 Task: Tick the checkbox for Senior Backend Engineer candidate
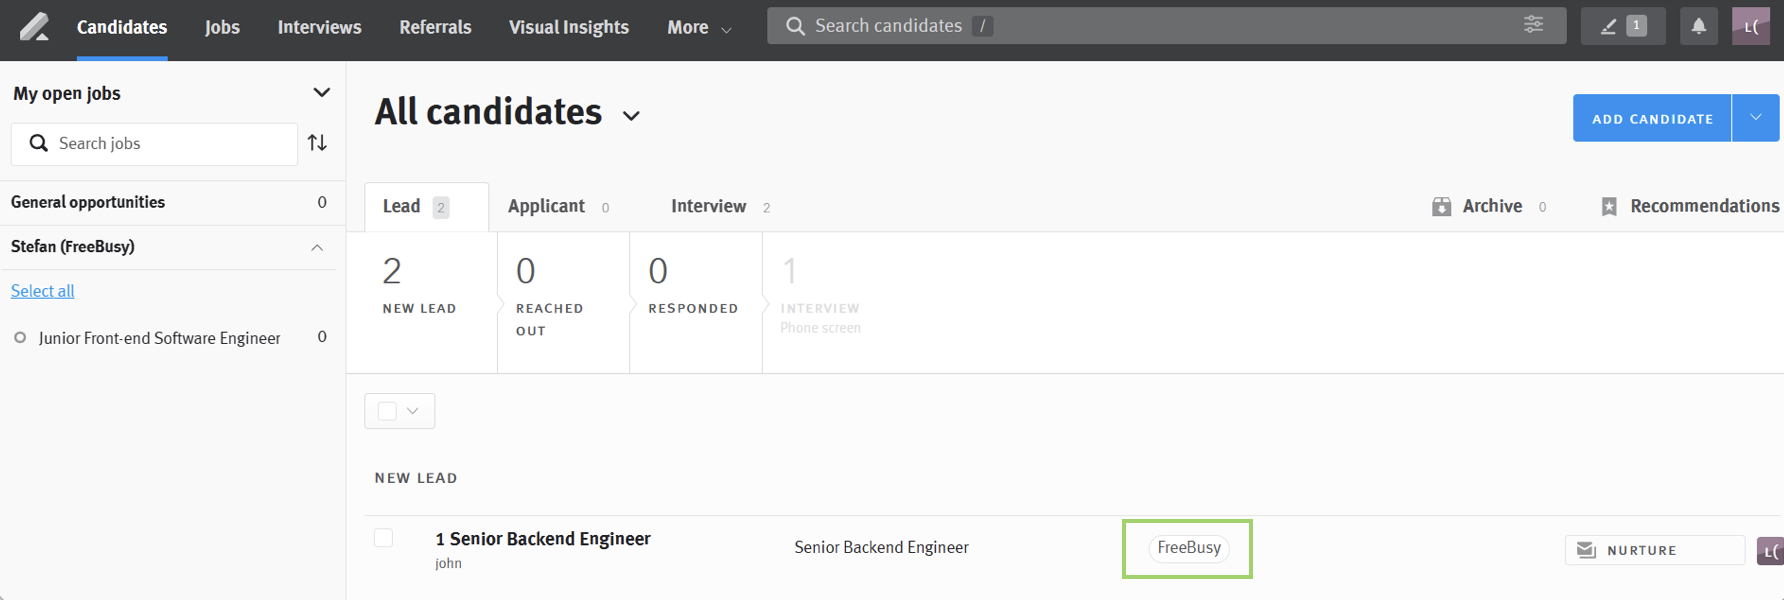click(x=383, y=538)
